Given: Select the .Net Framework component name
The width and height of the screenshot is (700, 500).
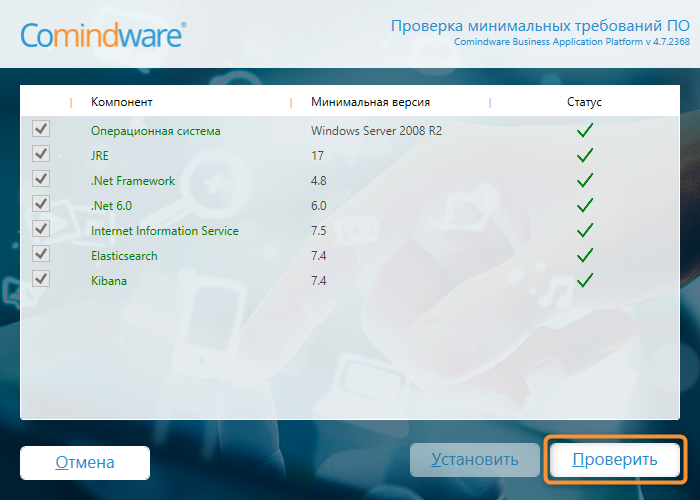Looking at the screenshot, I should (133, 181).
